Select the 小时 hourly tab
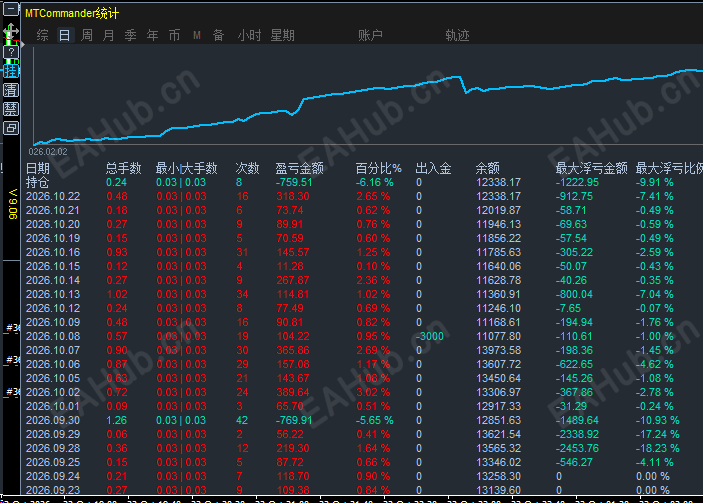 click(x=249, y=35)
